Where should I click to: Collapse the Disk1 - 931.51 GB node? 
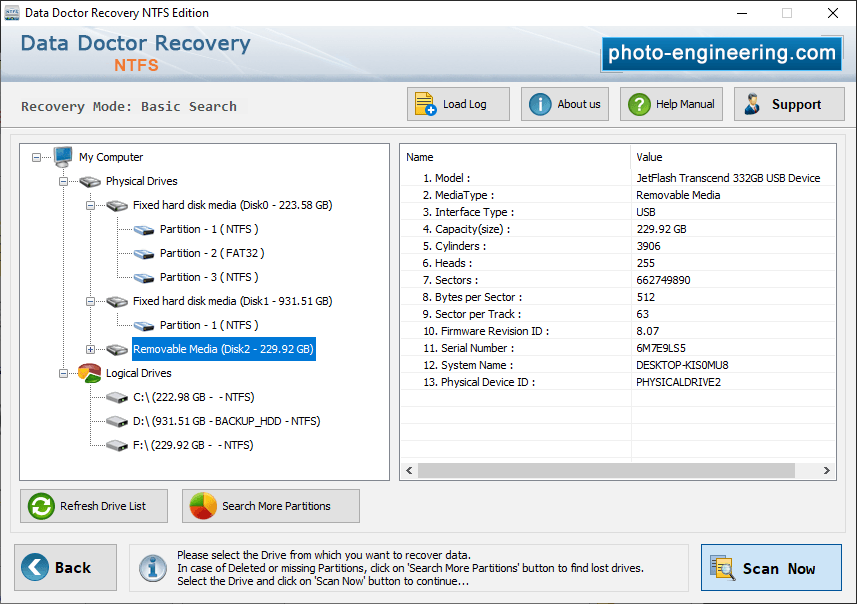[90, 302]
